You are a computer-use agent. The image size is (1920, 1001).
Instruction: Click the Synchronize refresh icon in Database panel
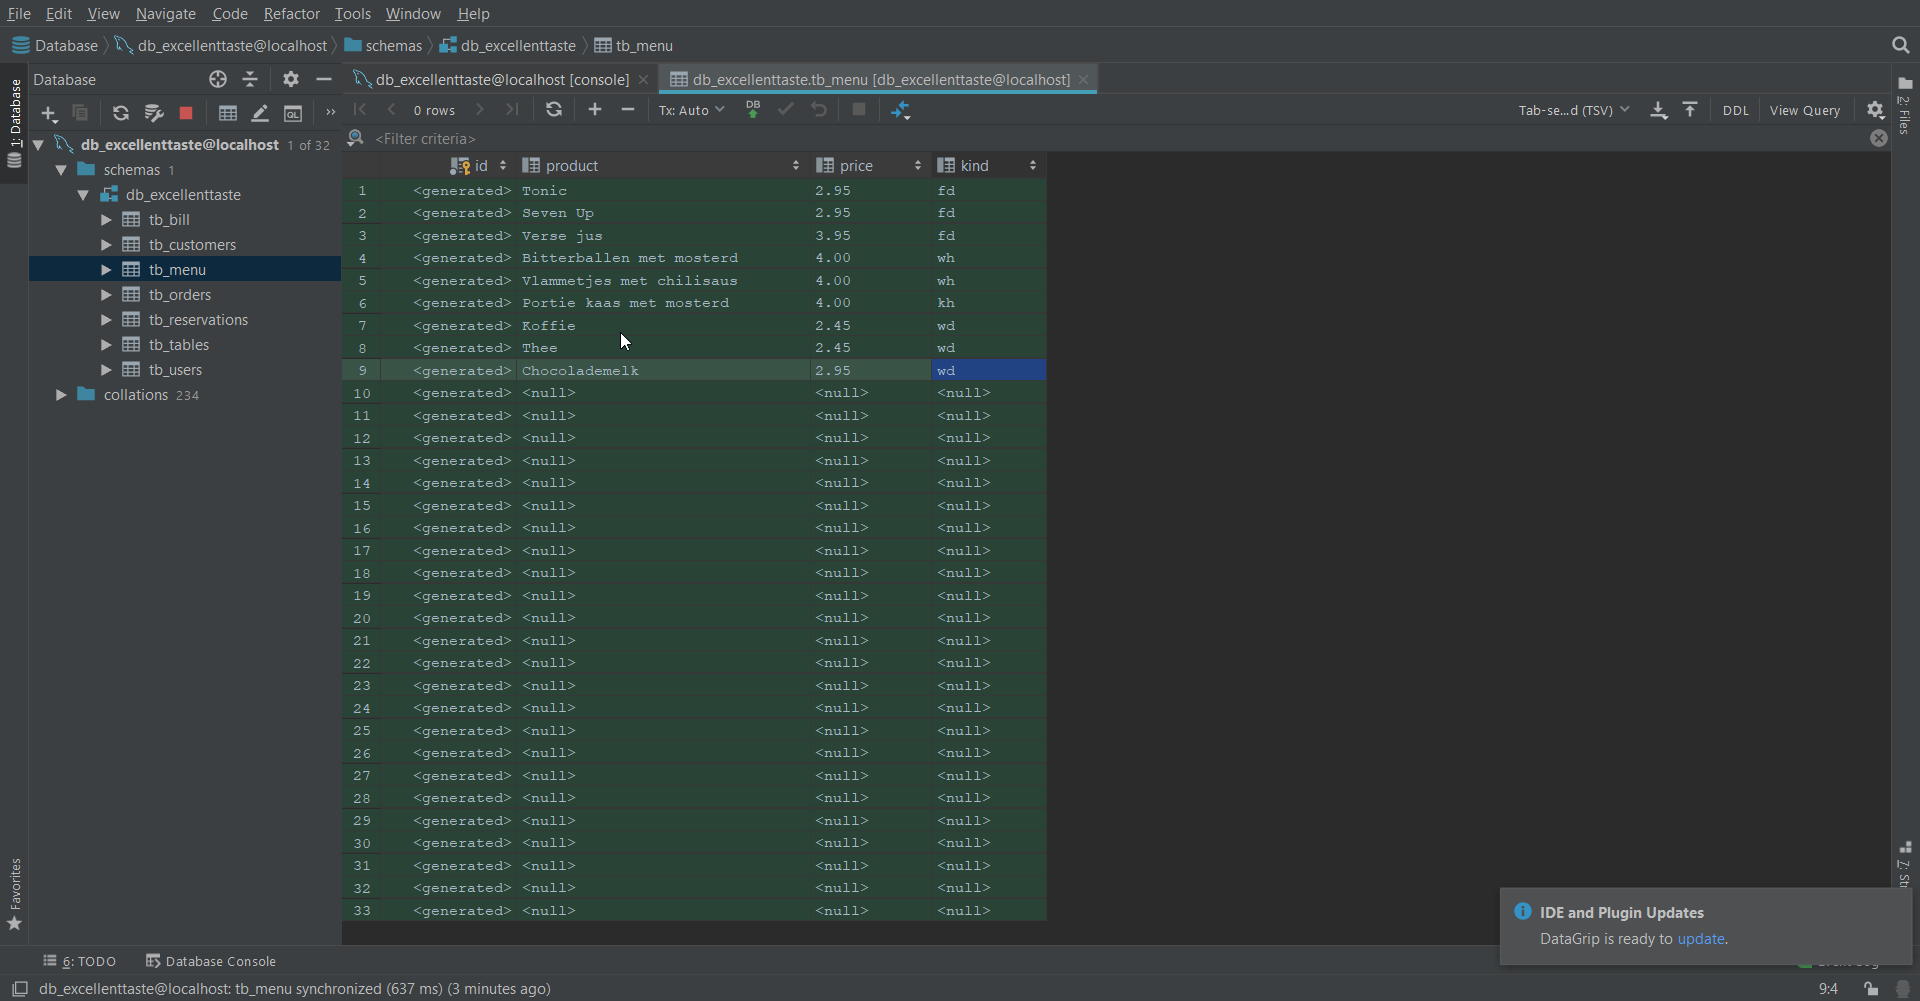[x=121, y=113]
